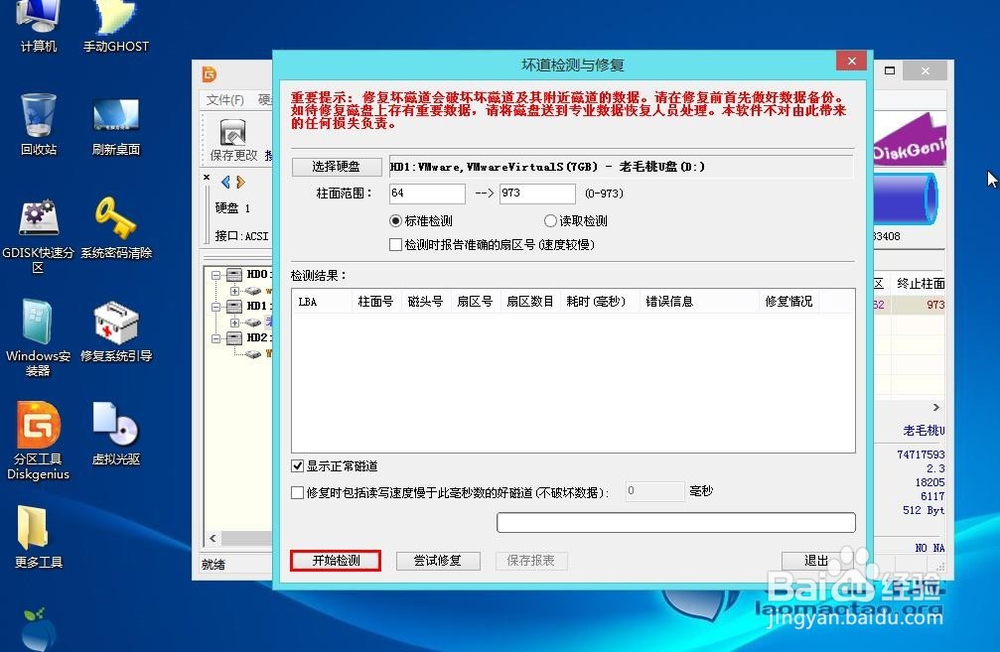Open the 分区工具Diskgenius desktop icon
Viewport: 1000px width, 652px height.
(38, 441)
